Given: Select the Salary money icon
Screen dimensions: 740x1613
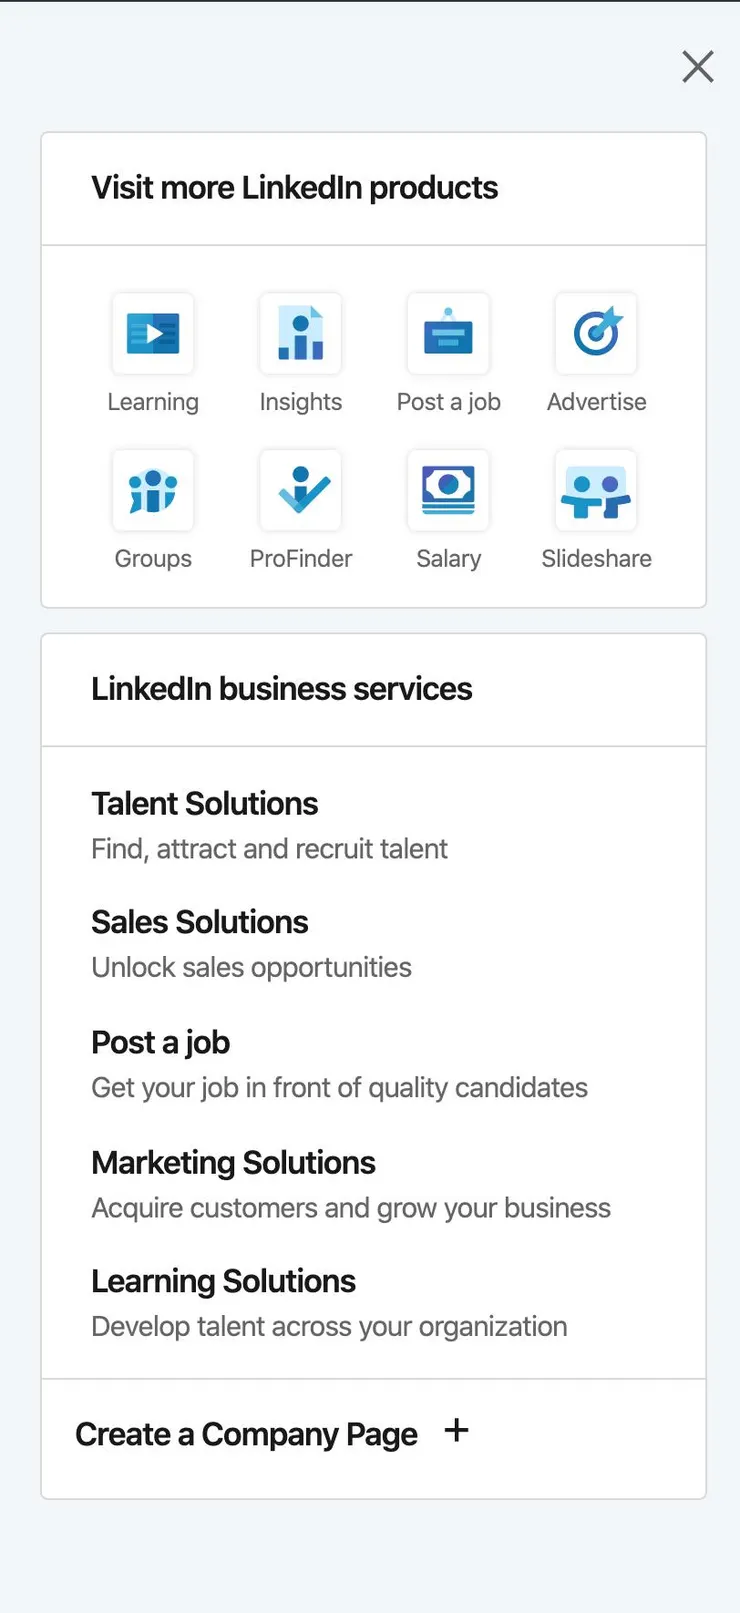Looking at the screenshot, I should click(448, 491).
